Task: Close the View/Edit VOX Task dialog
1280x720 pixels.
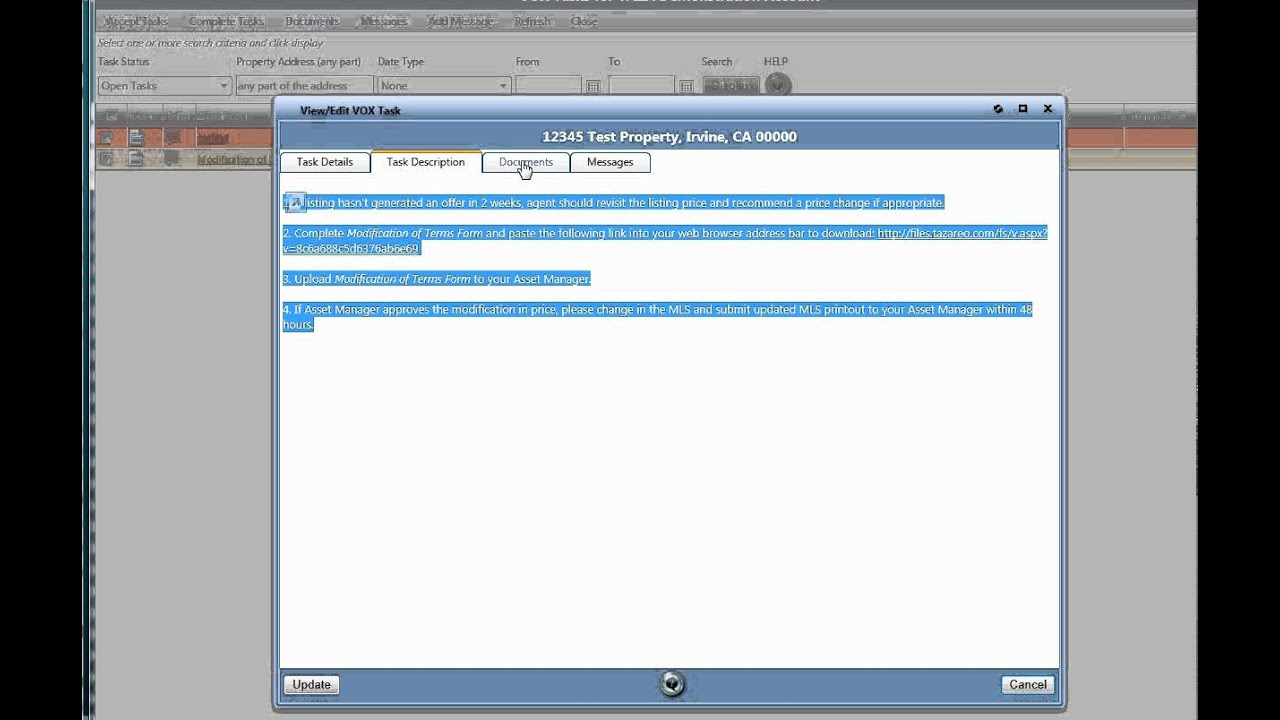Action: point(1048,109)
